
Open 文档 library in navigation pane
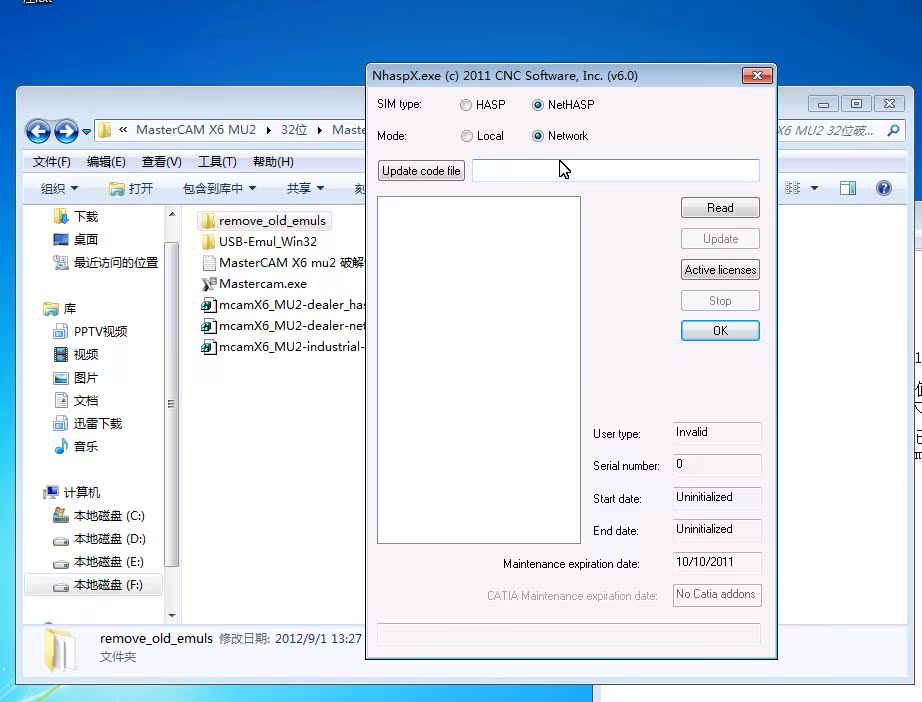(76, 400)
